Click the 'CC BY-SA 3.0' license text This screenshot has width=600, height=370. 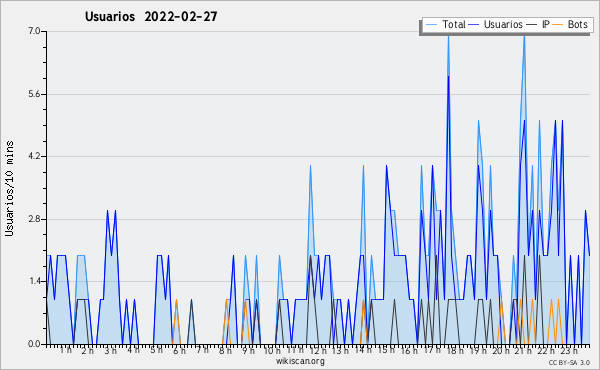[569, 362]
